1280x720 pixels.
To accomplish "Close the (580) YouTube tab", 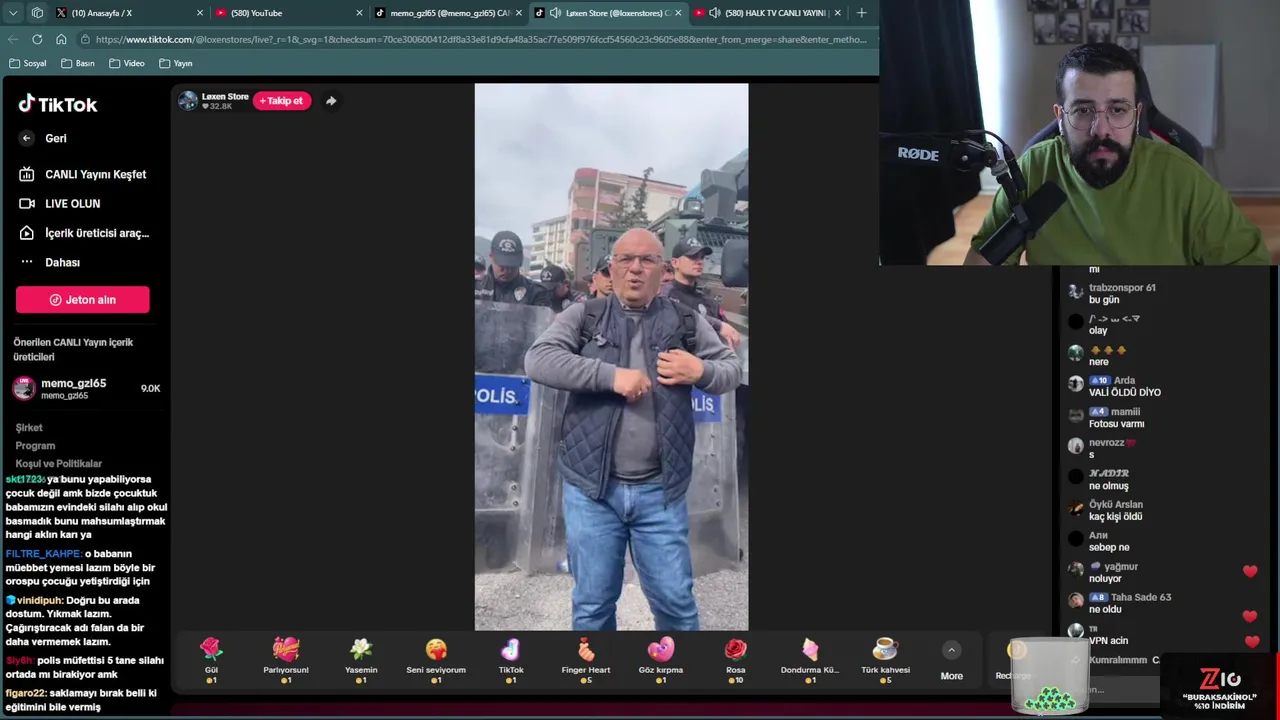I will tap(359, 13).
